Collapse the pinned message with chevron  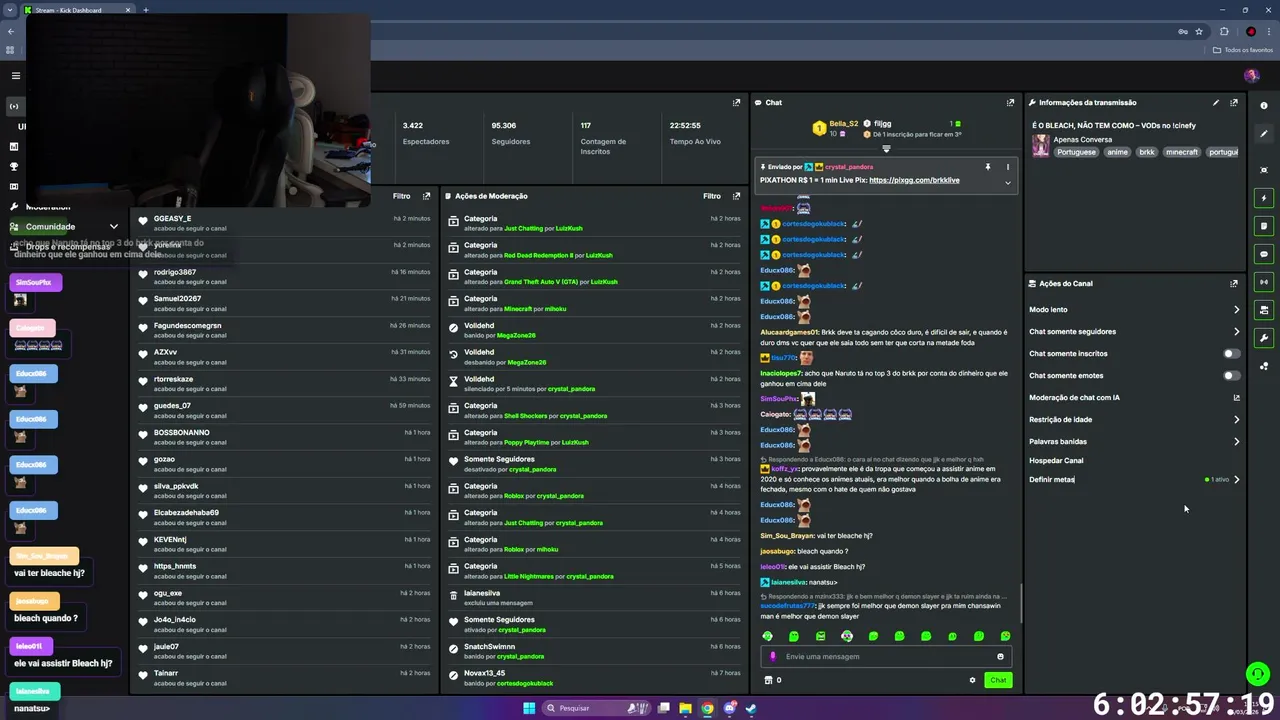click(x=1007, y=182)
